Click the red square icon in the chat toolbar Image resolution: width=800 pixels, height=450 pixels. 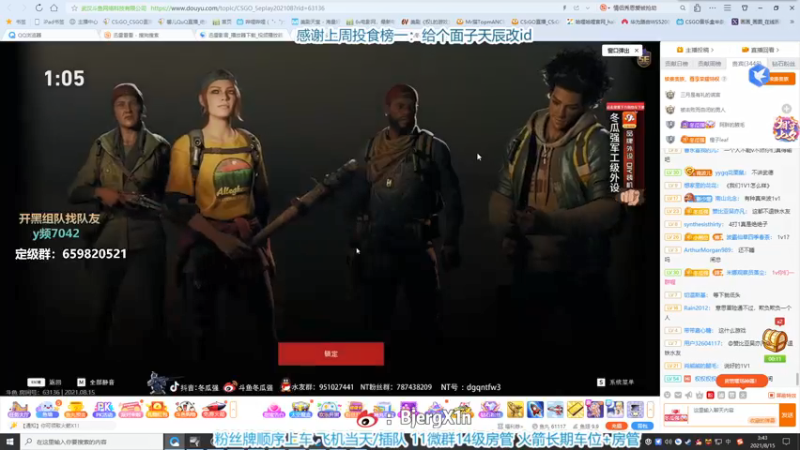(x=710, y=395)
